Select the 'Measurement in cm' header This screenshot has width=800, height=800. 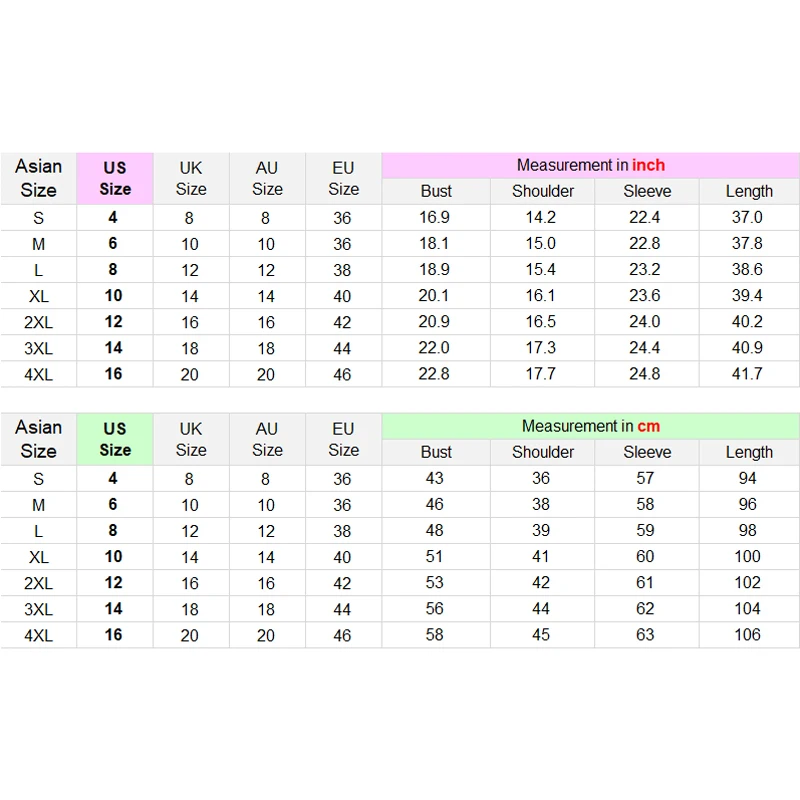(590, 426)
